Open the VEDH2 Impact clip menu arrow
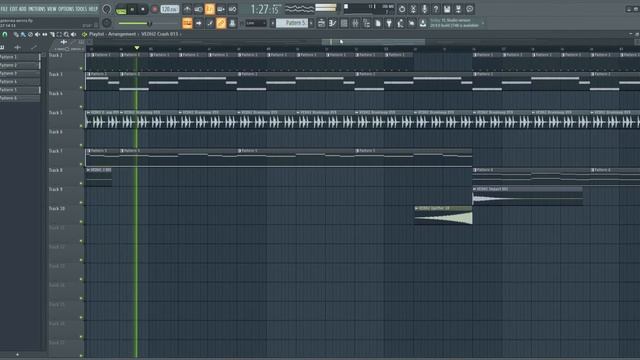The width and height of the screenshot is (640, 360). 475,189
